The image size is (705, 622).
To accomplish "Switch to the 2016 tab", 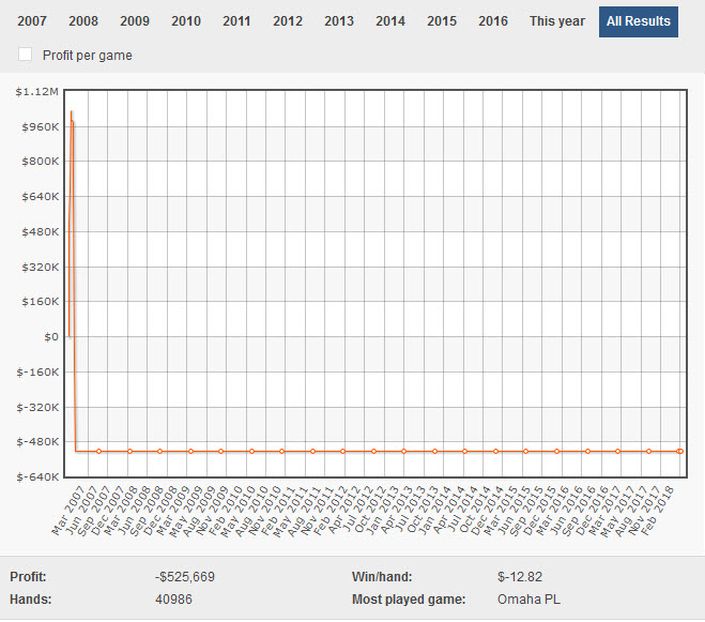I will tap(492, 21).
